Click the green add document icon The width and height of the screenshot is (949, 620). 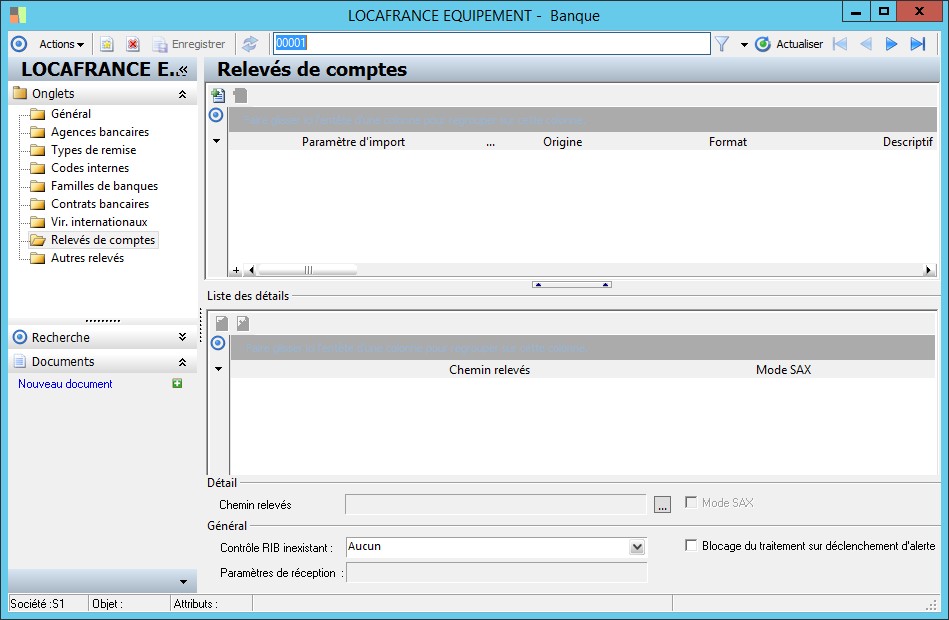pos(177,383)
